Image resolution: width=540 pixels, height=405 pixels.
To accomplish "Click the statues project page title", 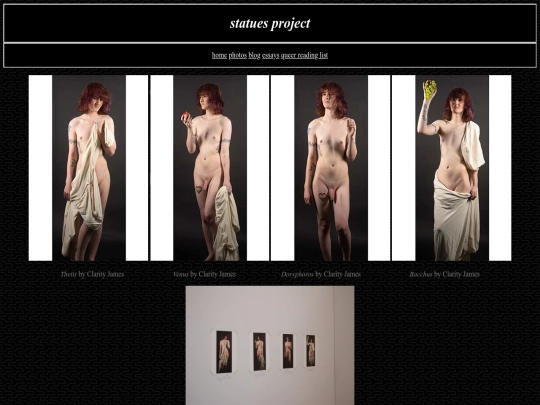I will click(270, 23).
